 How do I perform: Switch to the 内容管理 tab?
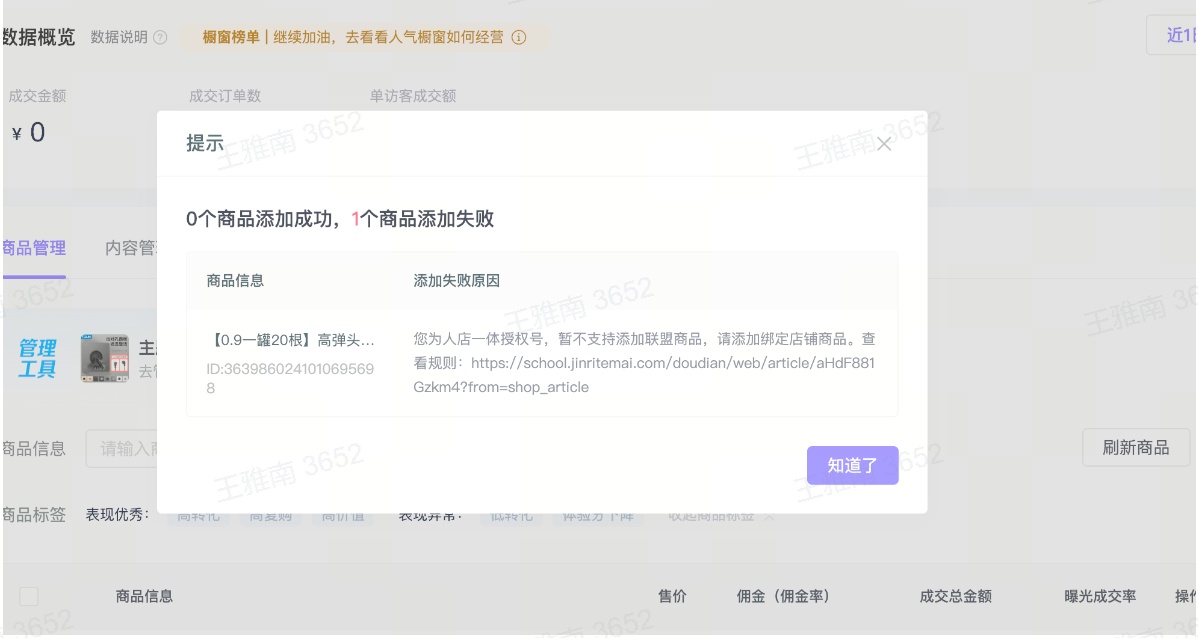tap(132, 248)
